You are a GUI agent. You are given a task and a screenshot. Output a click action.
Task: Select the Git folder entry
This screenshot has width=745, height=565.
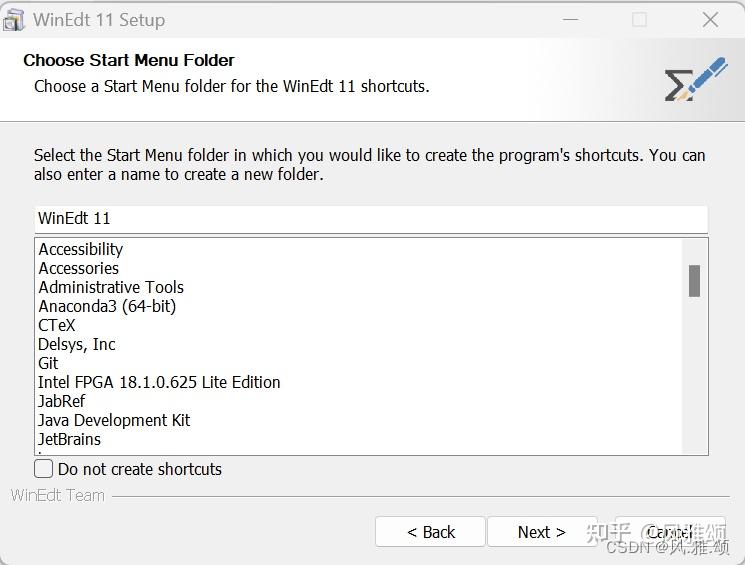pos(49,363)
